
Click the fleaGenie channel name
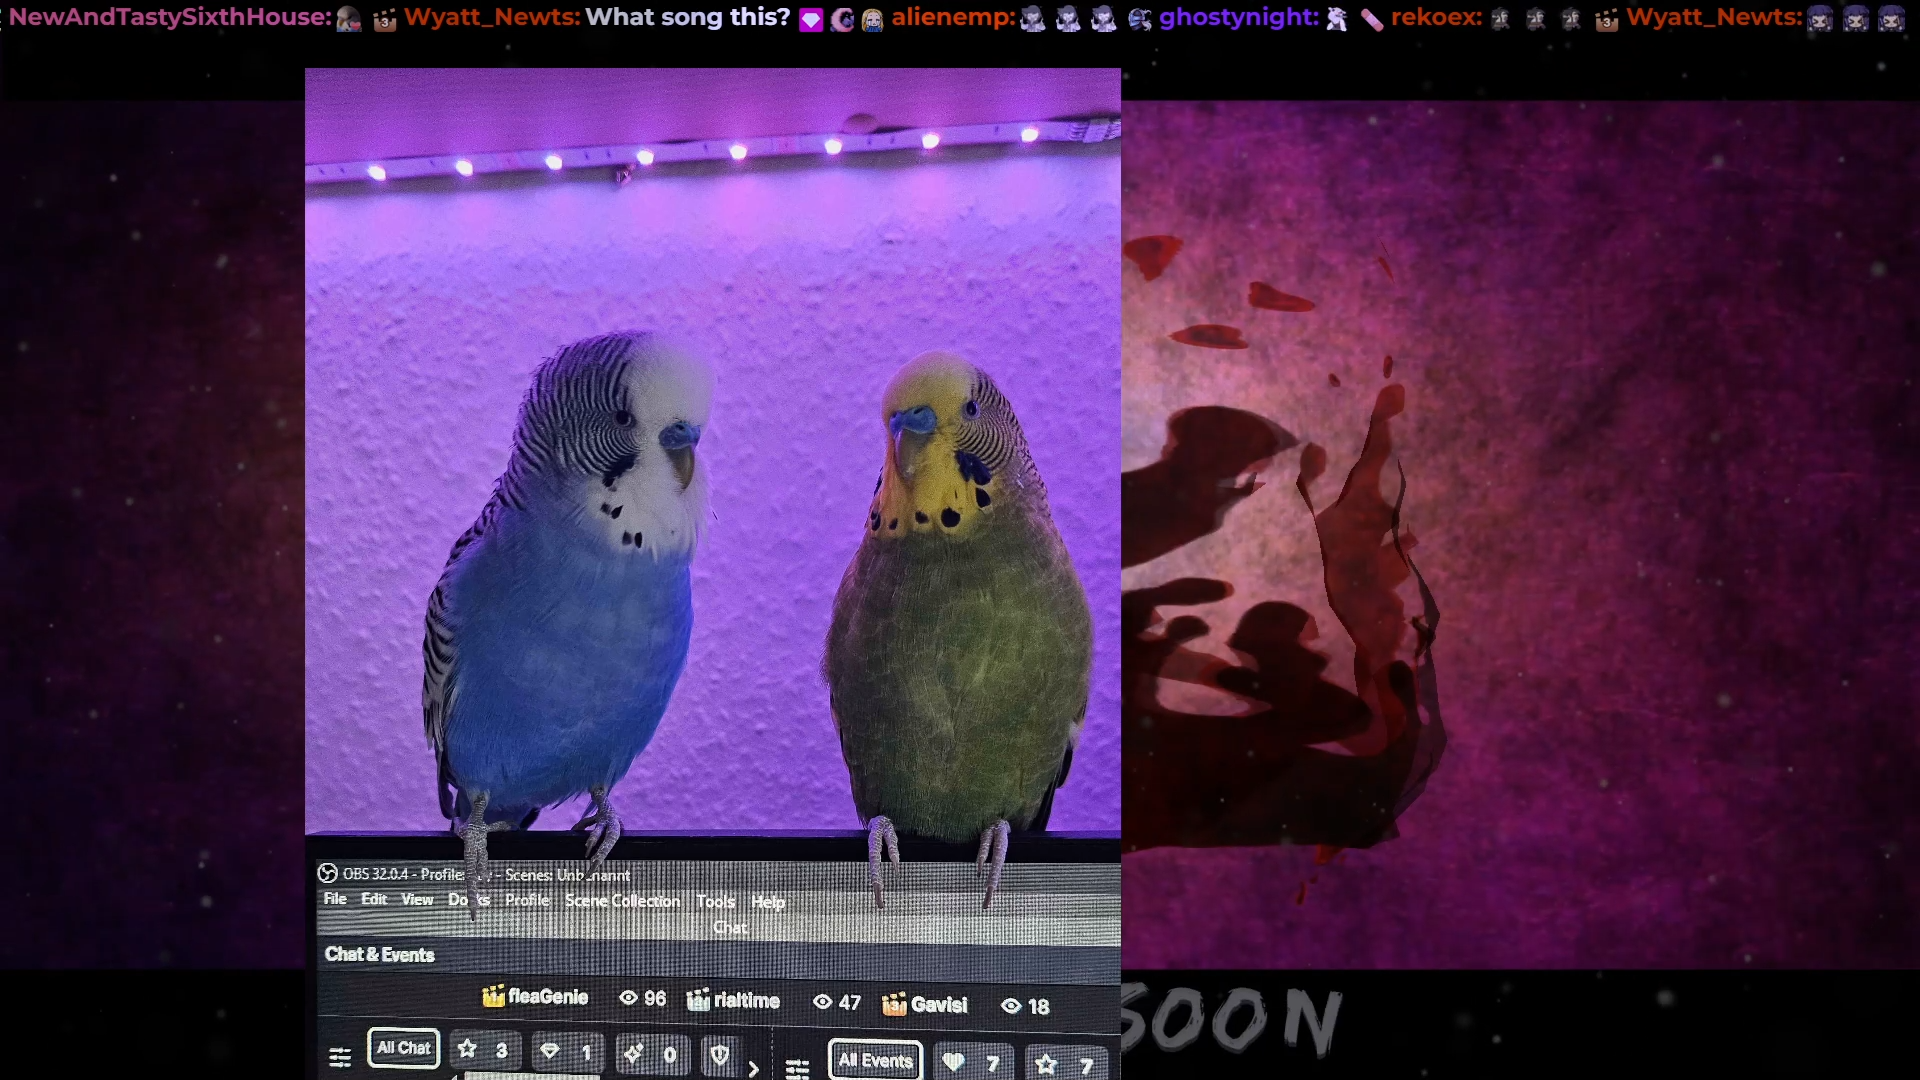point(548,996)
